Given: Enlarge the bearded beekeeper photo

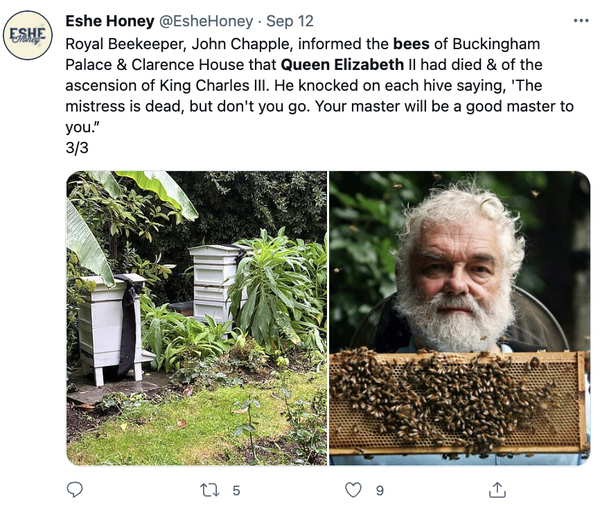Looking at the screenshot, I should [459, 260].
